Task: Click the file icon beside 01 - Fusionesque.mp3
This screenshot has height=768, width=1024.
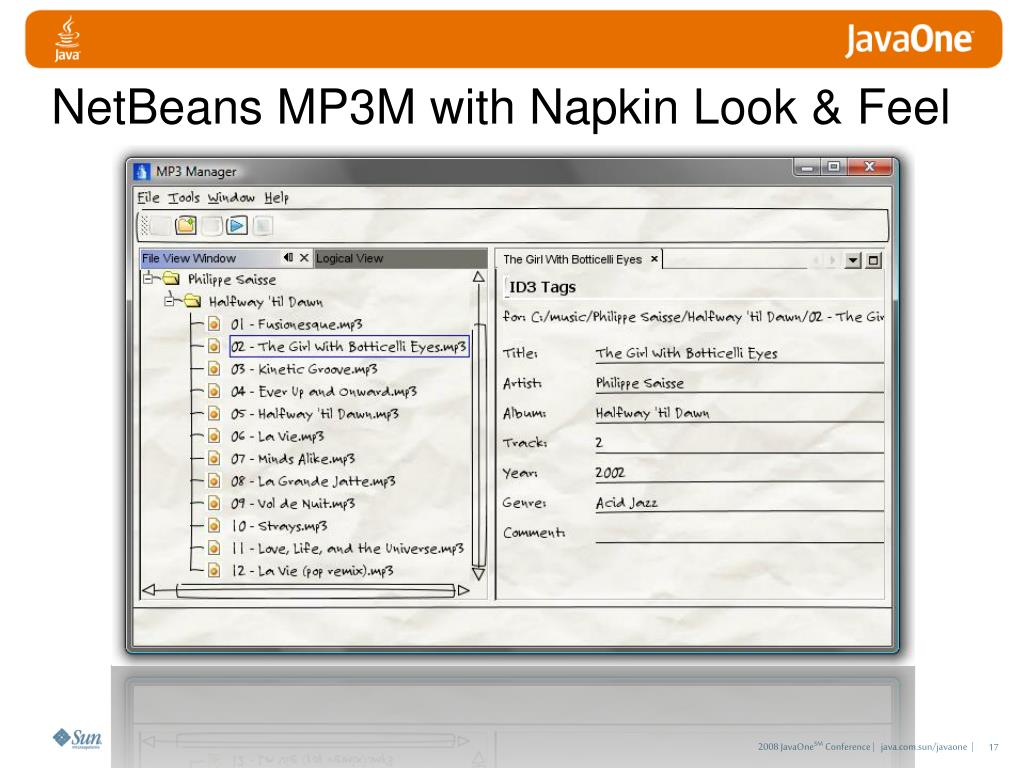Action: click(214, 324)
